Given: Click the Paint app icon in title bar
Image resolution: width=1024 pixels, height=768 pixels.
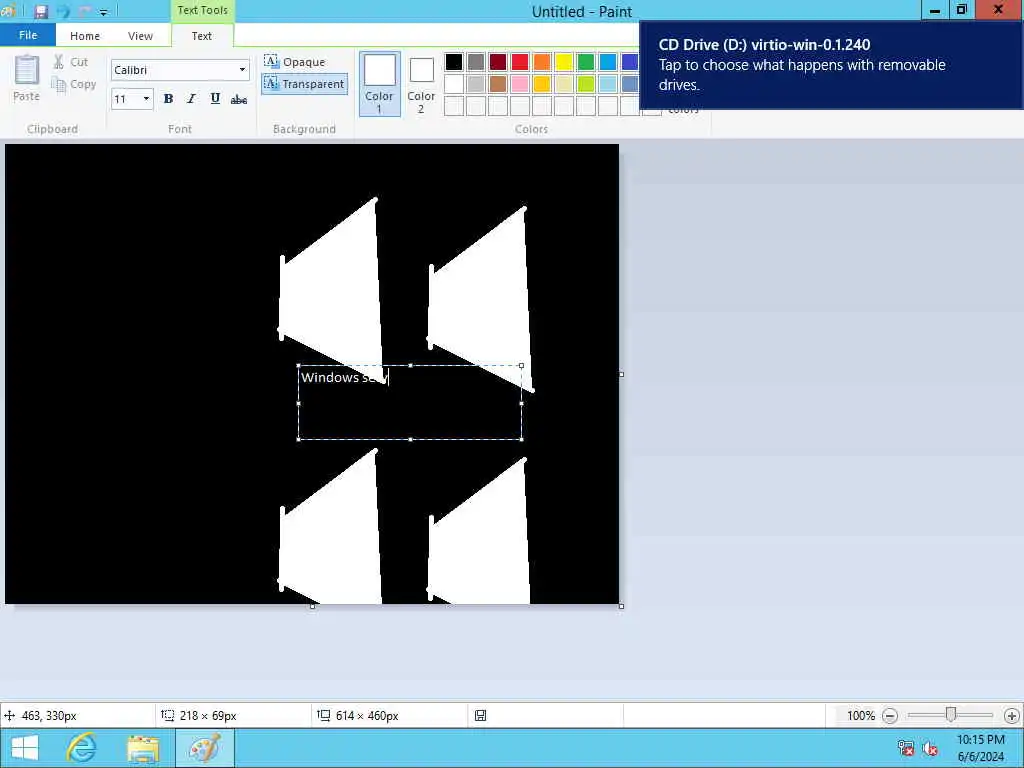Looking at the screenshot, I should 8,10.
